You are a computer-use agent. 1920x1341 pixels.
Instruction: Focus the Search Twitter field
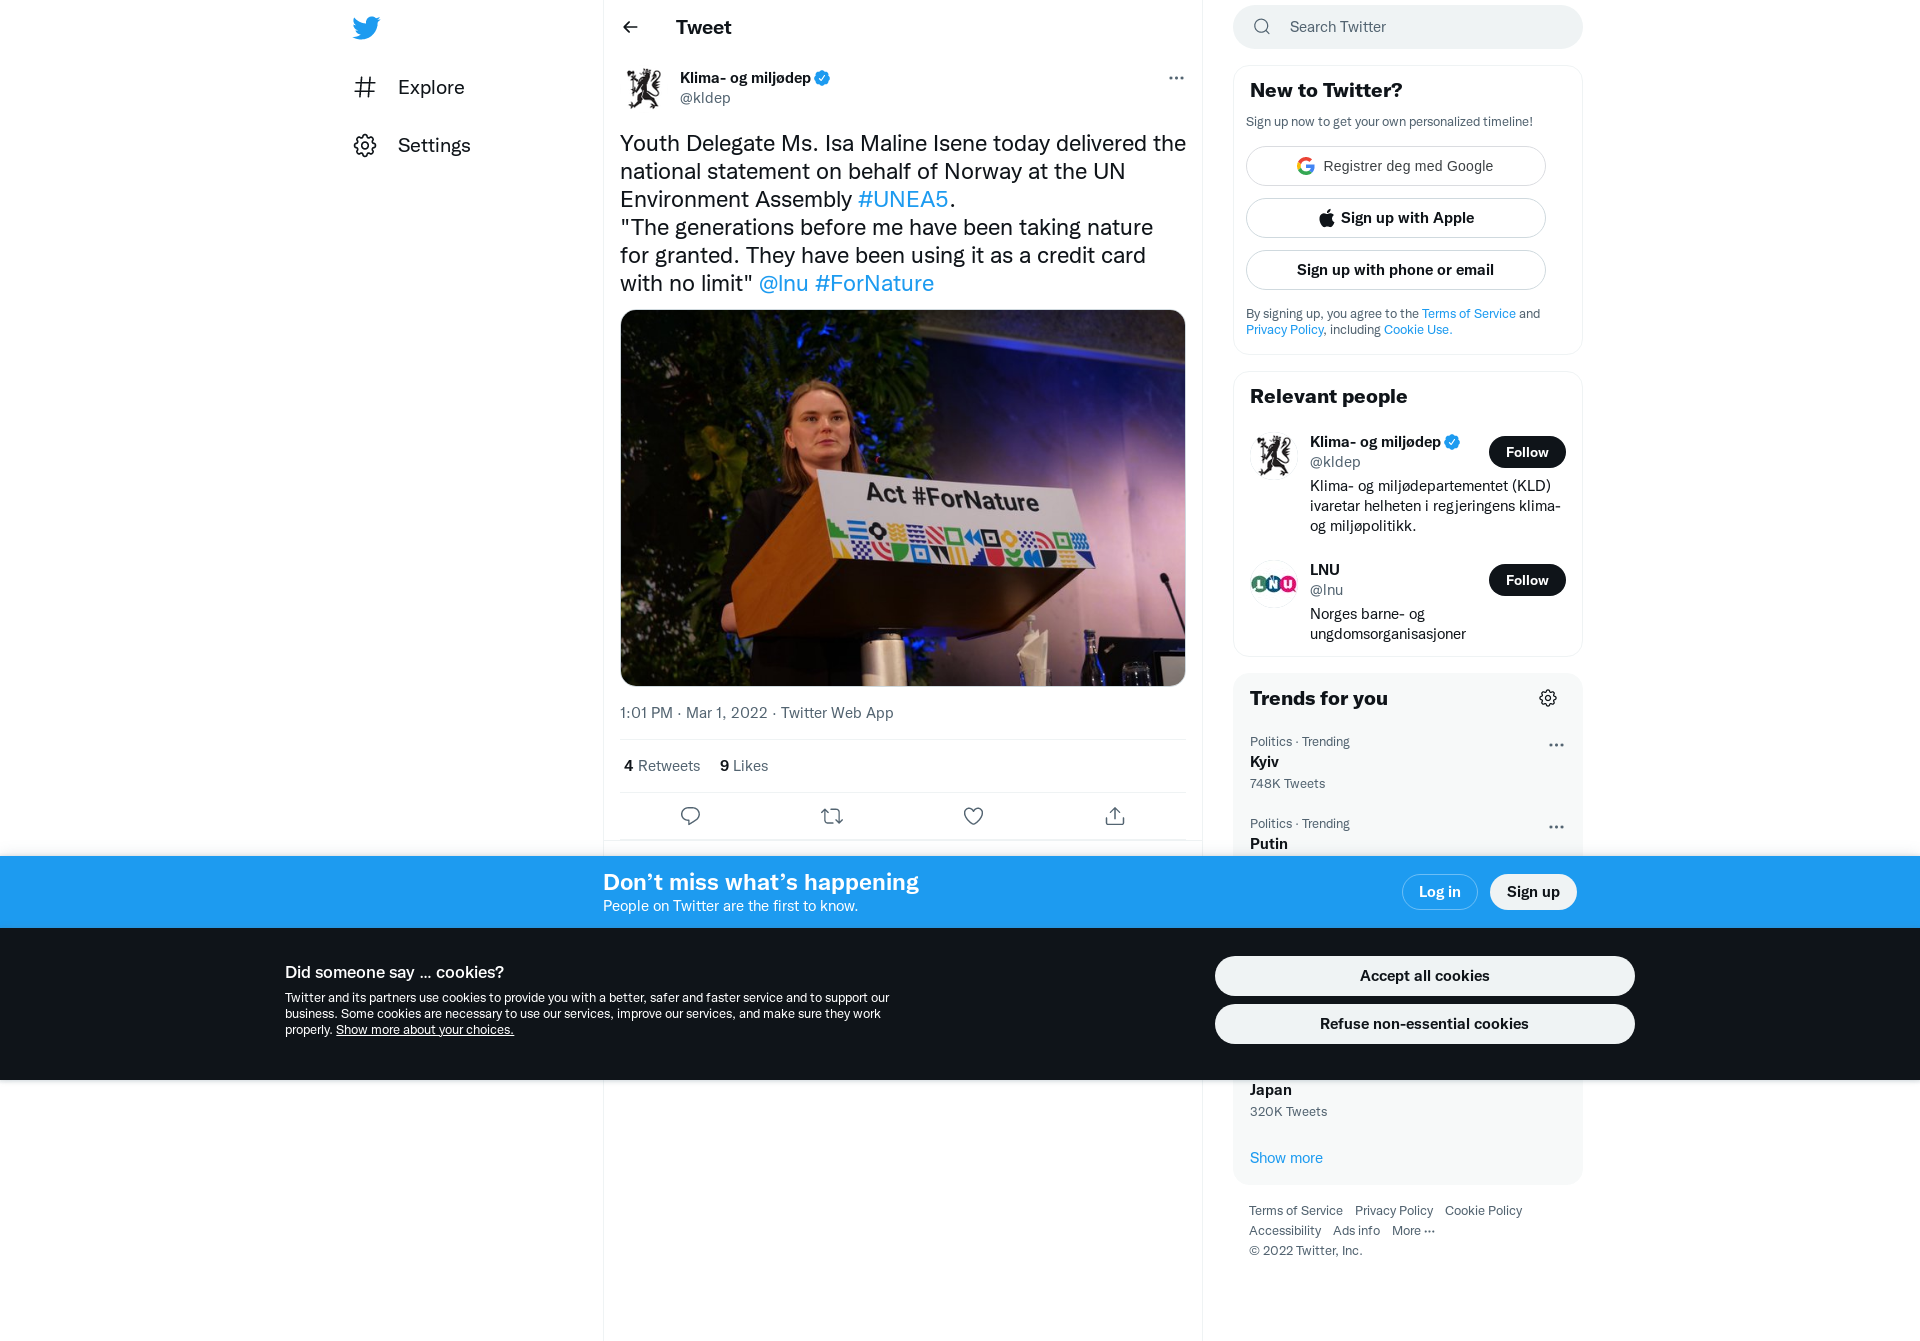(x=1407, y=27)
